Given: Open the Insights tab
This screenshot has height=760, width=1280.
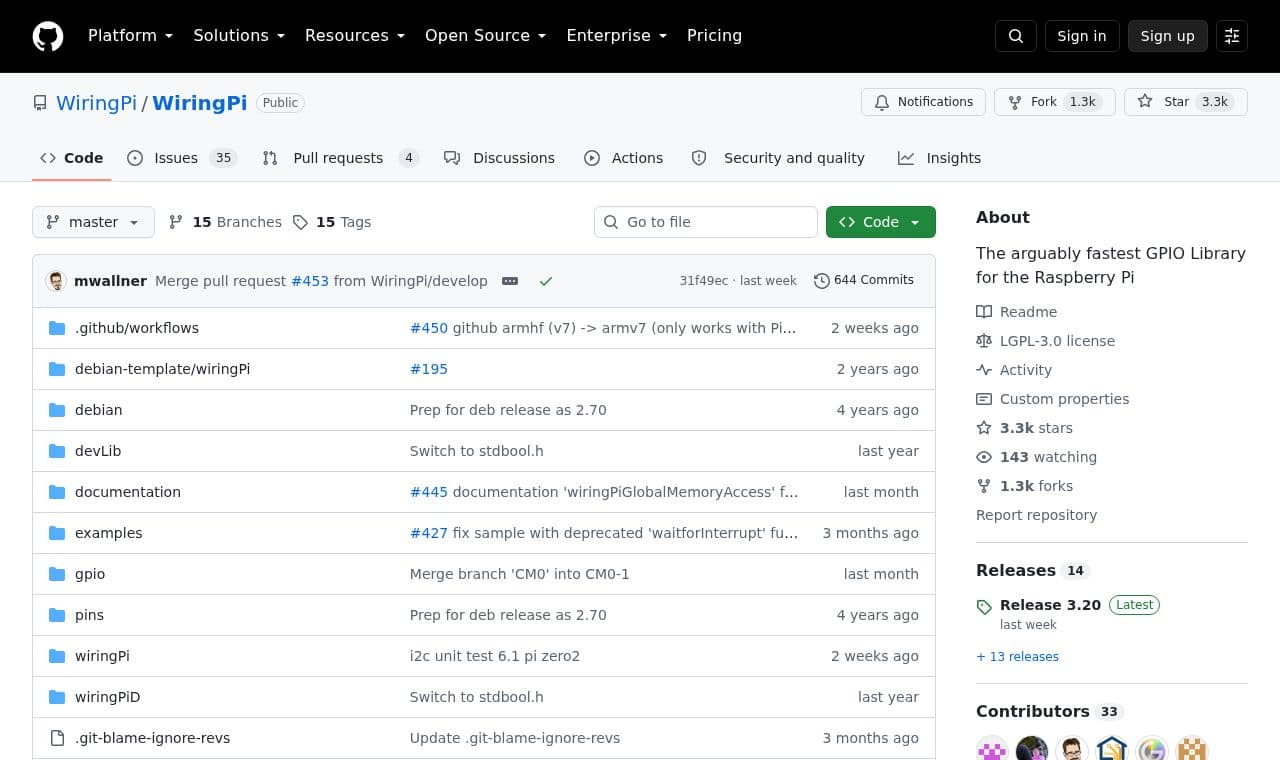Looking at the screenshot, I should pyautogui.click(x=939, y=158).
